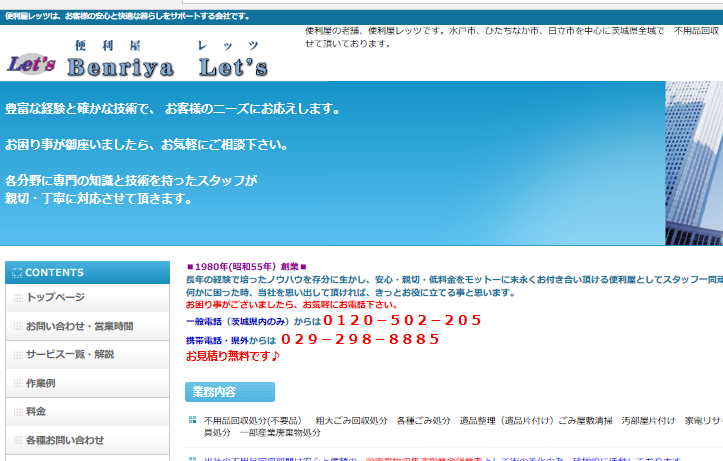Click the toll-free number 0120-502-205
This screenshot has height=461, width=723.
coord(403,321)
